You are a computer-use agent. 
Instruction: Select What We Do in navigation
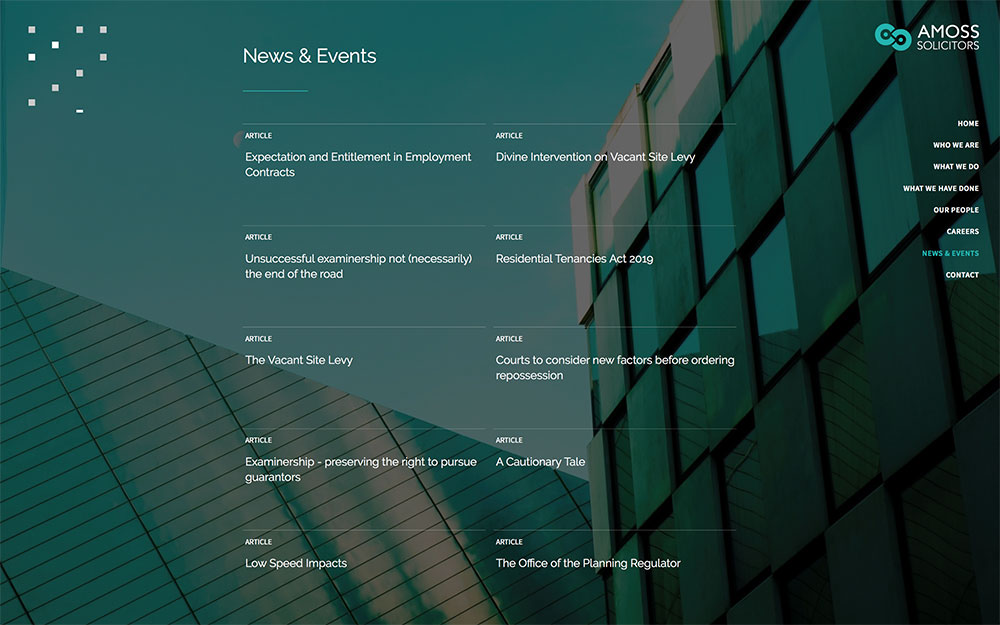pos(955,167)
